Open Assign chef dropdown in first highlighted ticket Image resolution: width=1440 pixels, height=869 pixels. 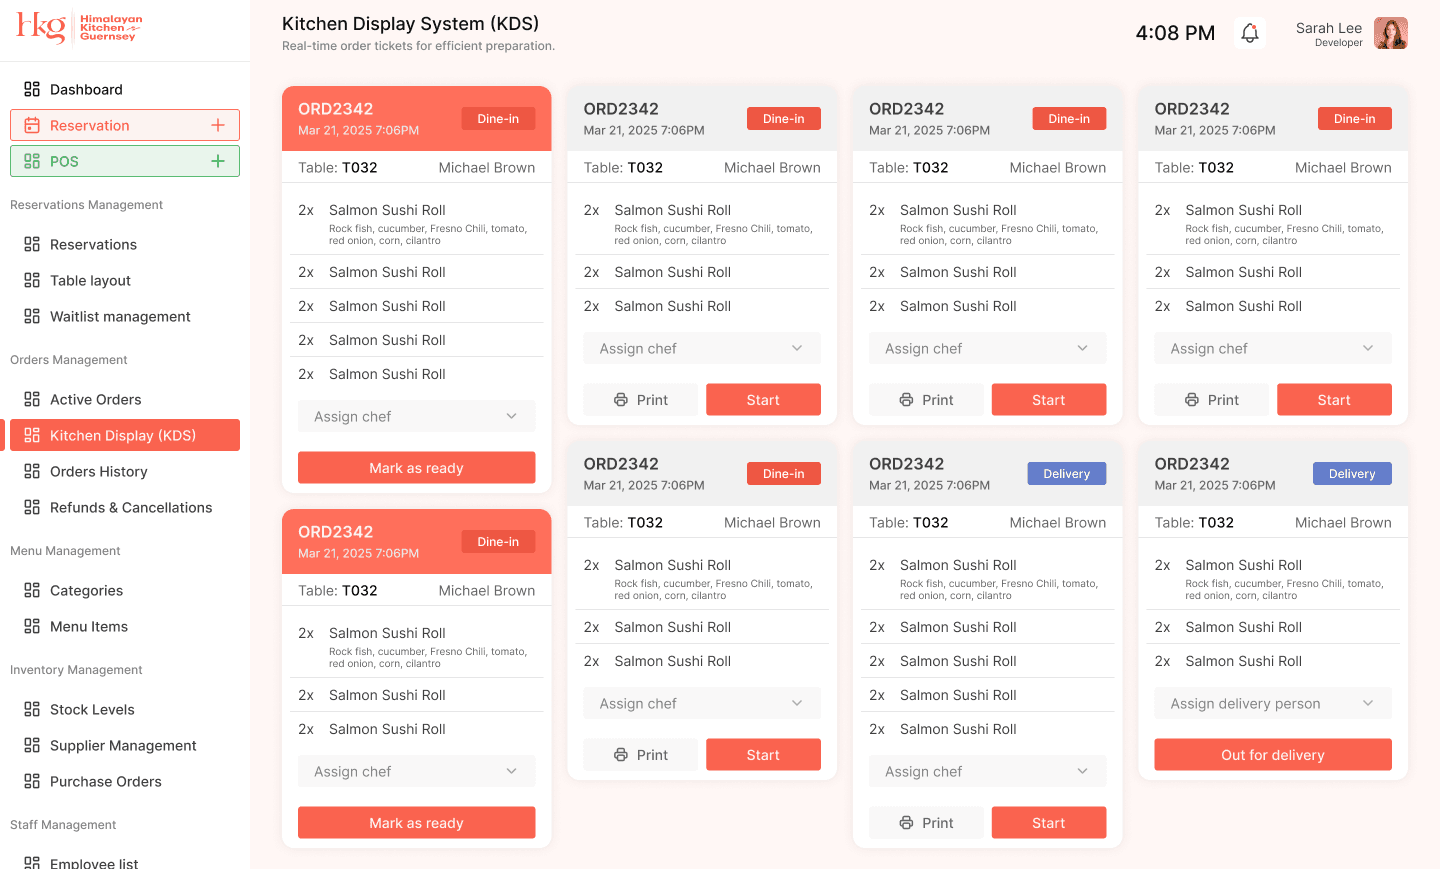pos(416,417)
